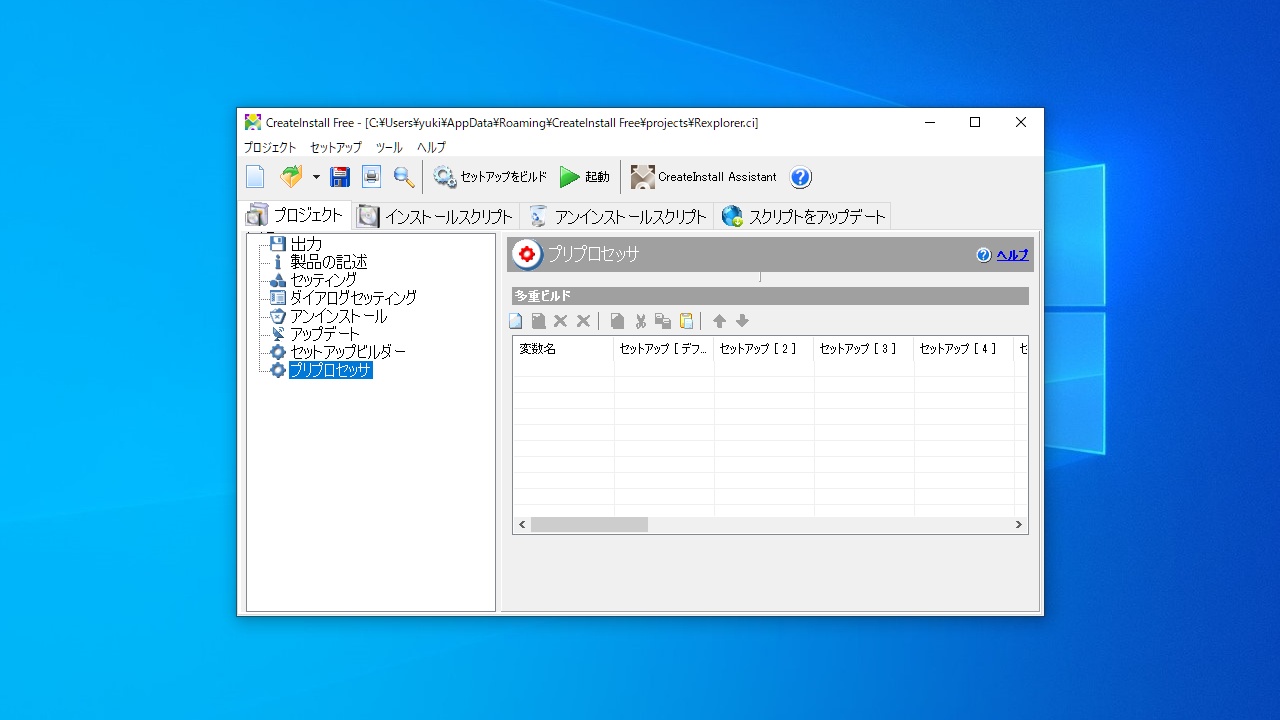Click the scroll-right arrow of table scrollbar
Viewport: 1280px width, 720px height.
[x=1019, y=524]
